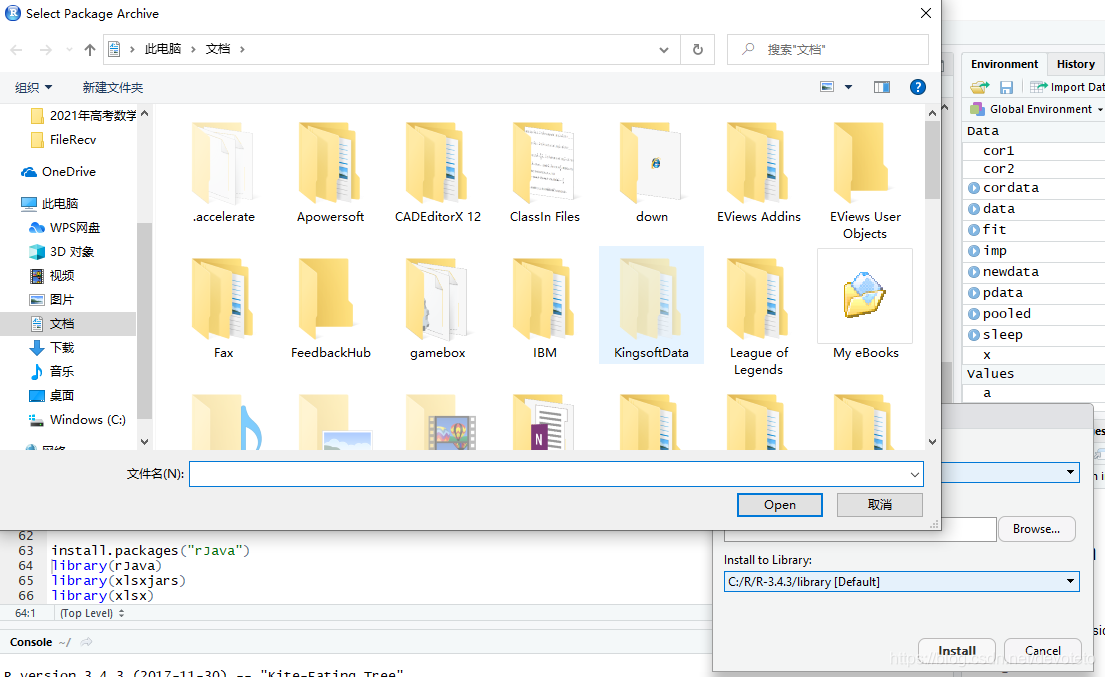This screenshot has height=677, width=1105.
Task: Go back using the Back arrow
Action: (x=16, y=49)
